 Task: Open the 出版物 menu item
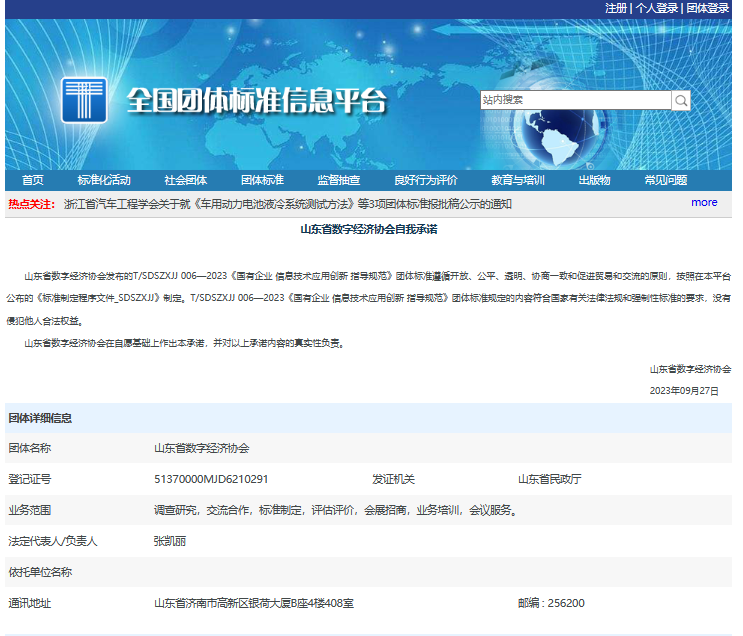pos(594,180)
